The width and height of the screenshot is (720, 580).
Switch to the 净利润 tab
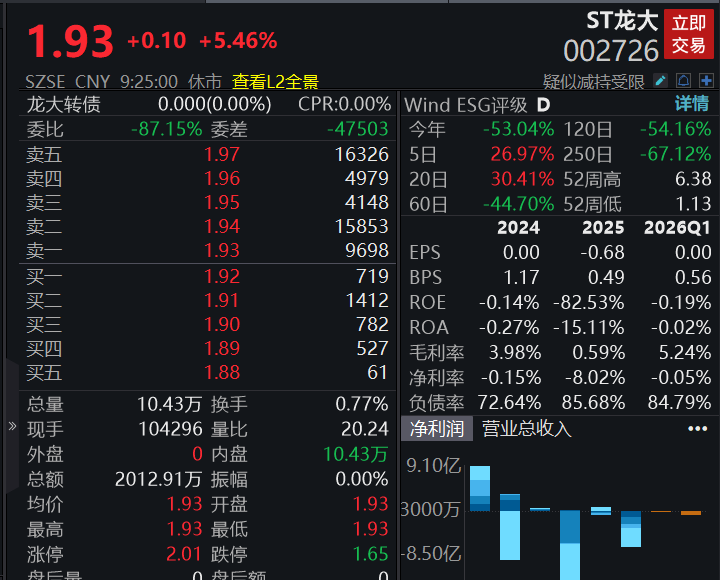pyautogui.click(x=437, y=428)
